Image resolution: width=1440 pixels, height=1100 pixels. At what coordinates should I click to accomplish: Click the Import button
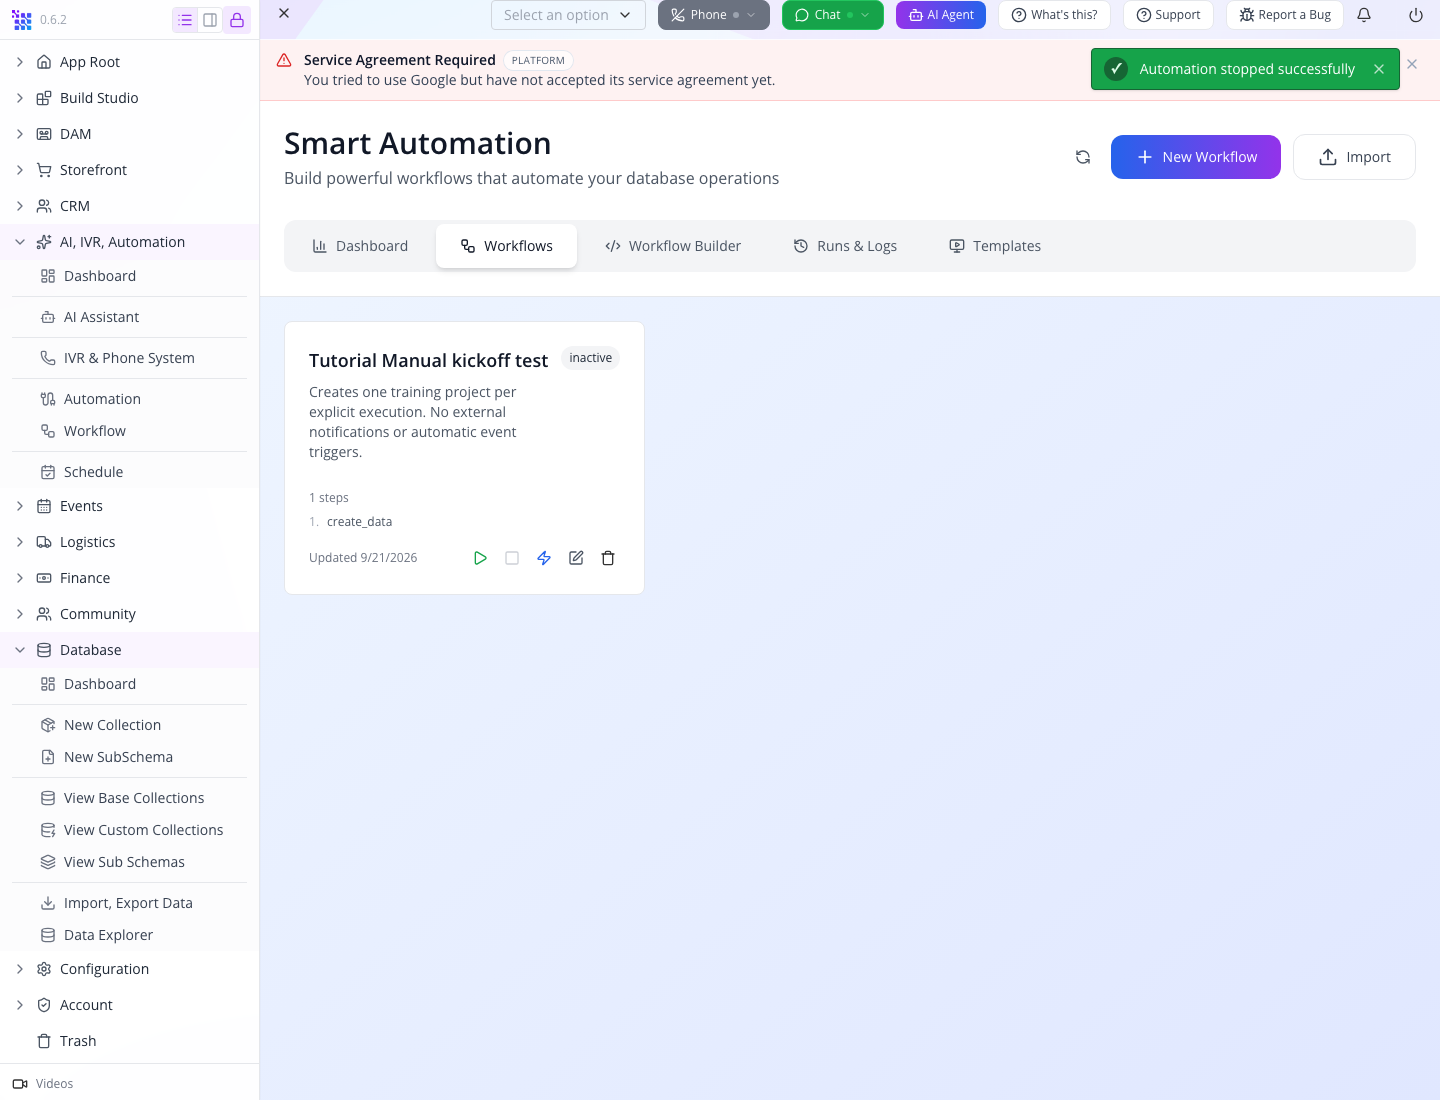(x=1354, y=157)
